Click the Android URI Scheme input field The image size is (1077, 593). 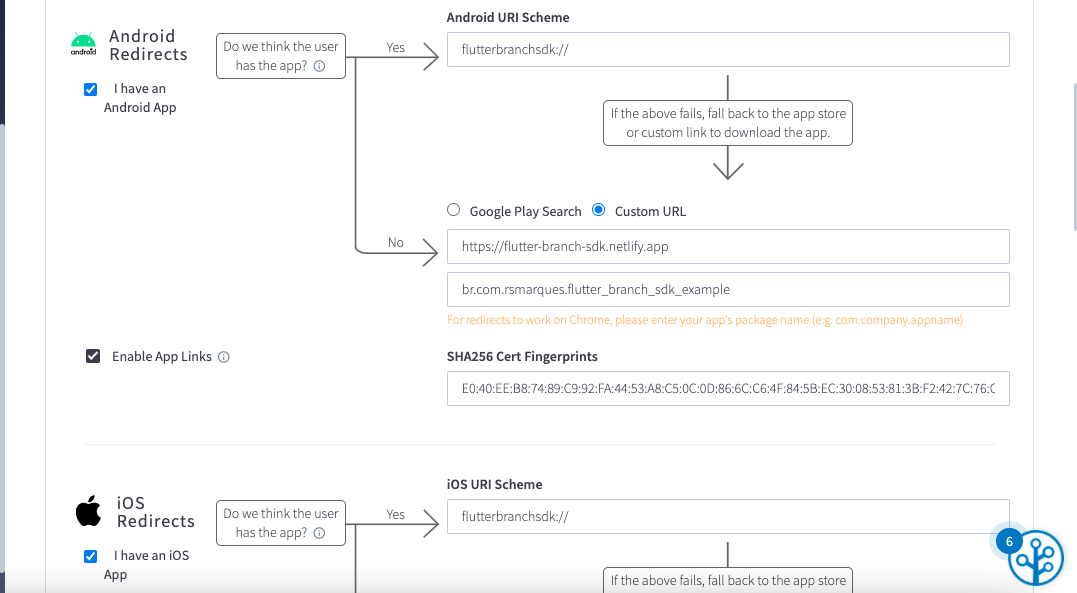point(727,48)
